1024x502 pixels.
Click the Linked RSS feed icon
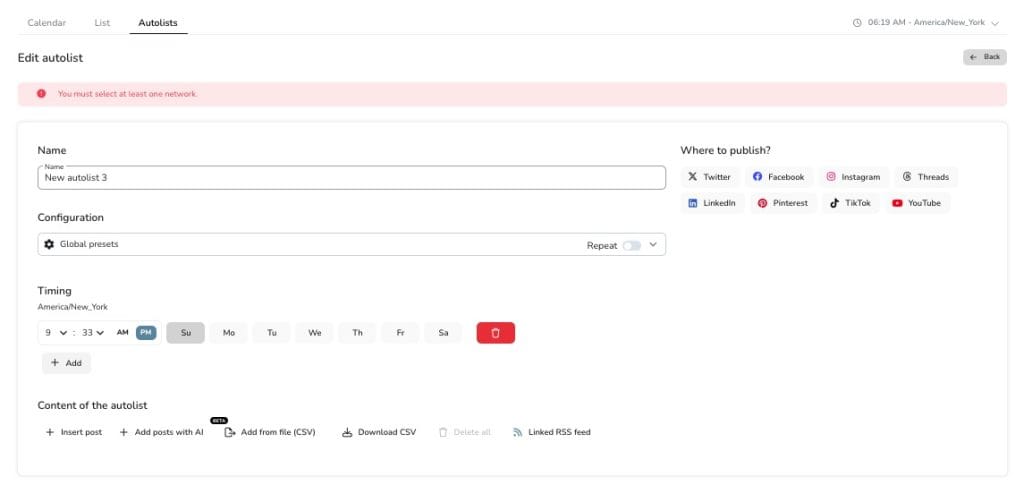(x=518, y=432)
